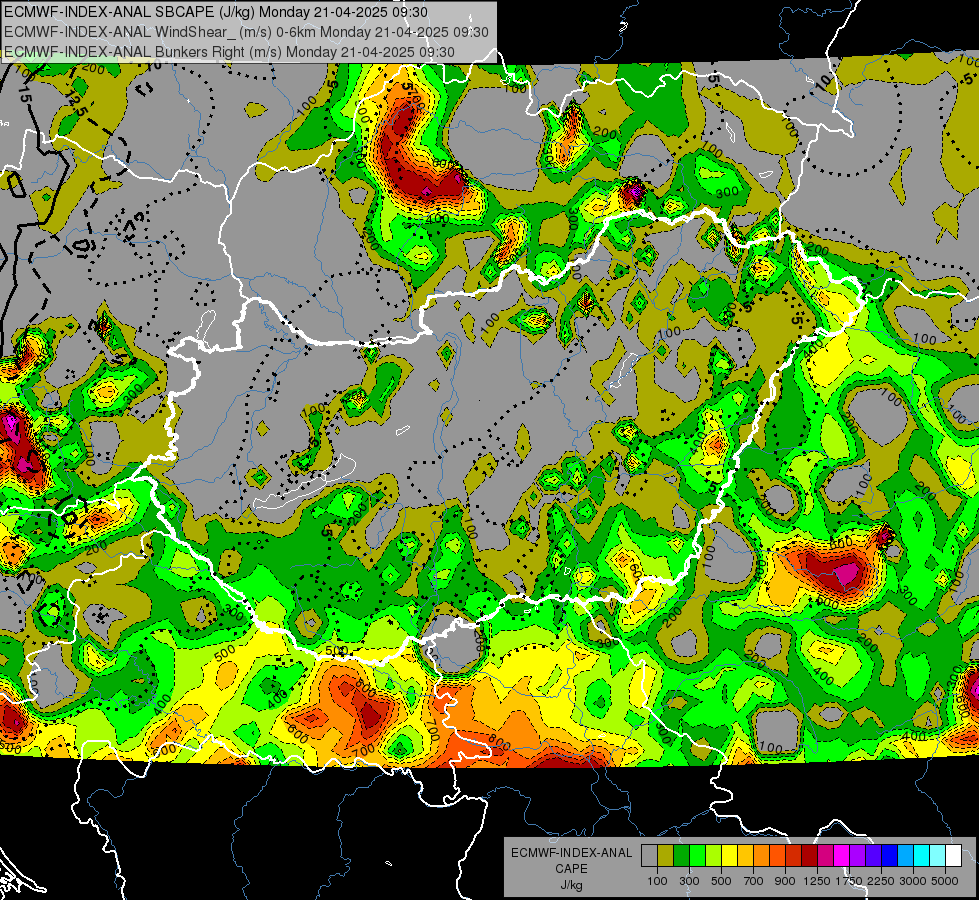
Task: Pick the yellow-green legend swatch
Action: [713, 856]
